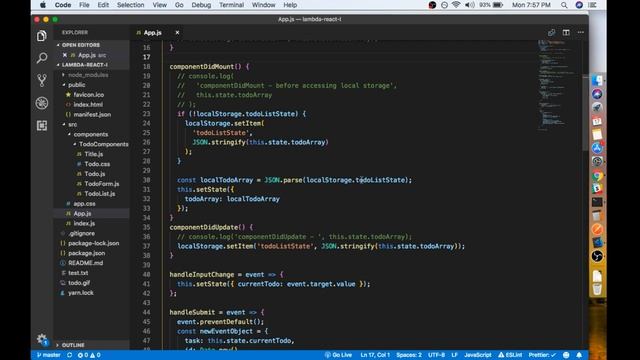
Task: Collapse the src folder
Action: pyautogui.click(x=73, y=124)
